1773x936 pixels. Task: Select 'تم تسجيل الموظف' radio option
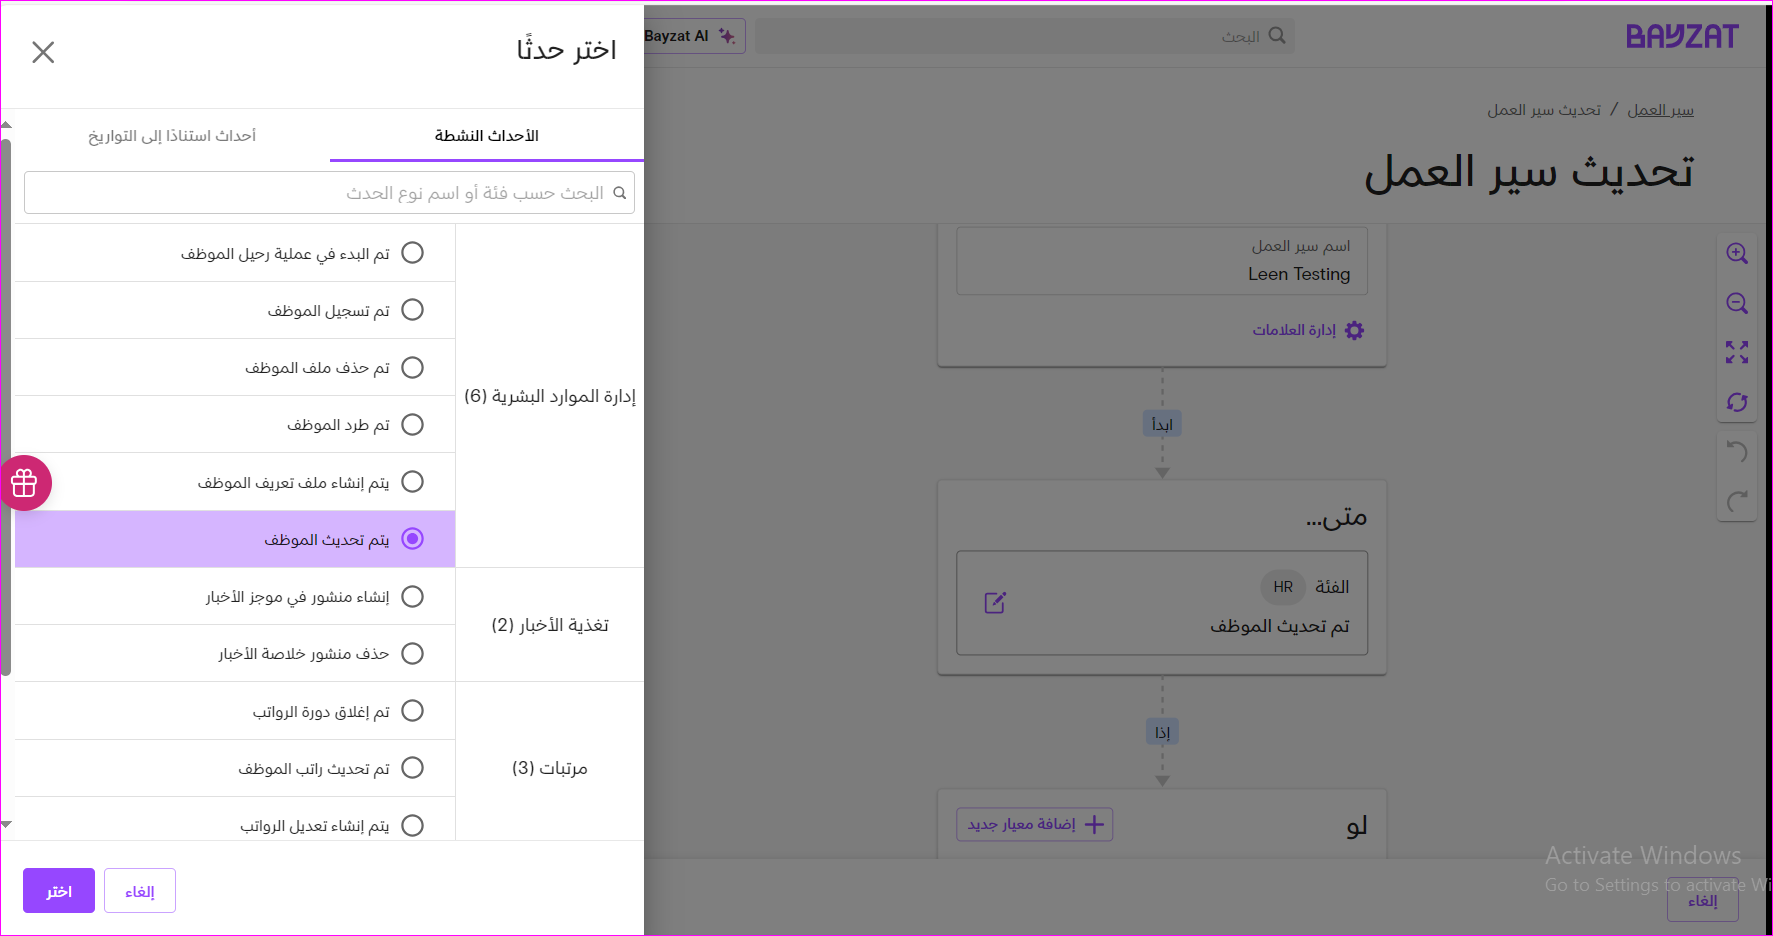[x=412, y=310]
